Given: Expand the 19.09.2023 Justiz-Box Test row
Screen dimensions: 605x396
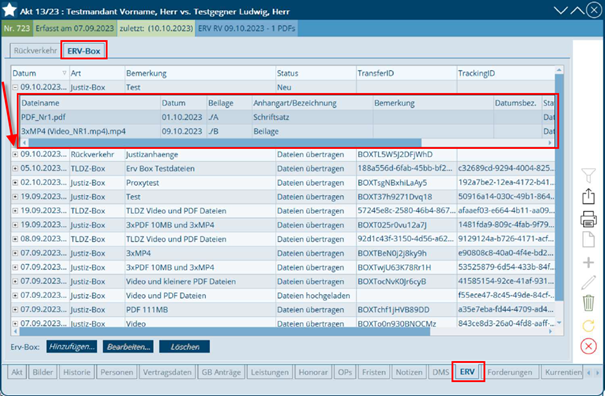Looking at the screenshot, I should (15, 196).
